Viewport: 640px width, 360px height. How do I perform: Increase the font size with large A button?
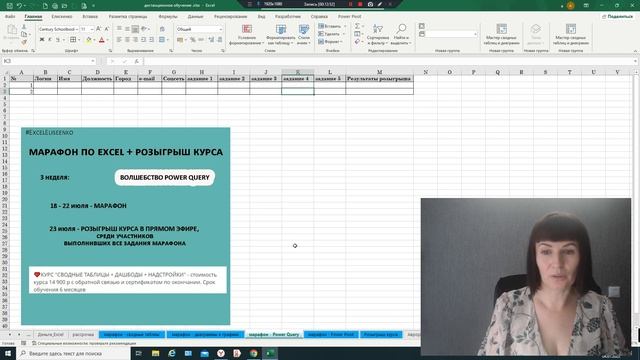tap(98, 29)
